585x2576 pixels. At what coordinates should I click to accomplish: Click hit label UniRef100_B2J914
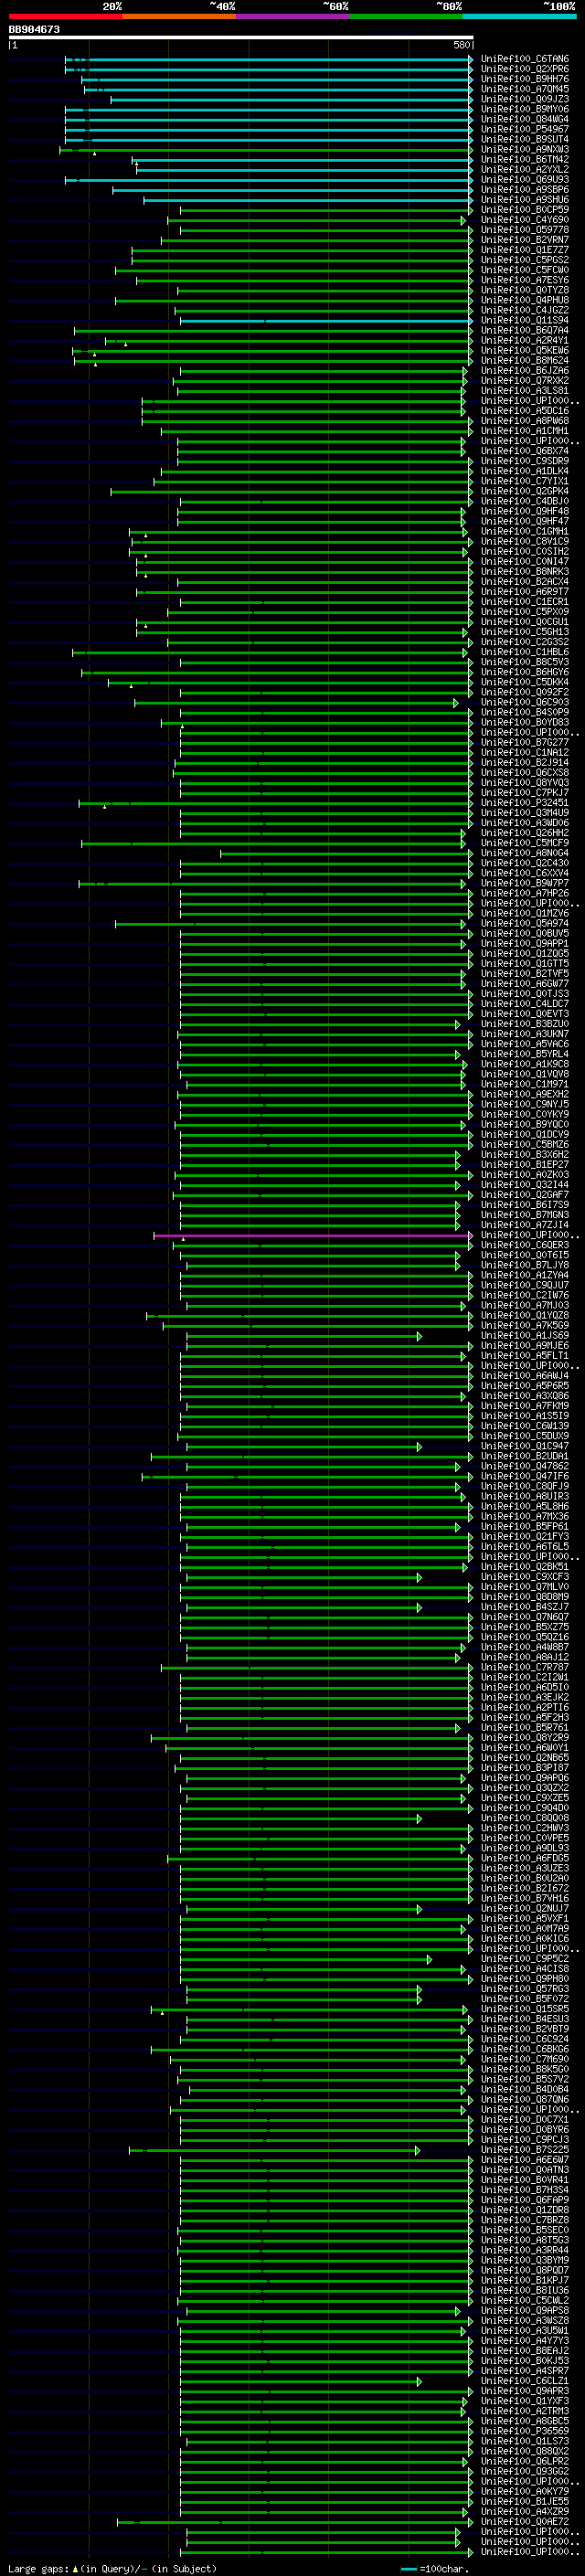click(525, 763)
